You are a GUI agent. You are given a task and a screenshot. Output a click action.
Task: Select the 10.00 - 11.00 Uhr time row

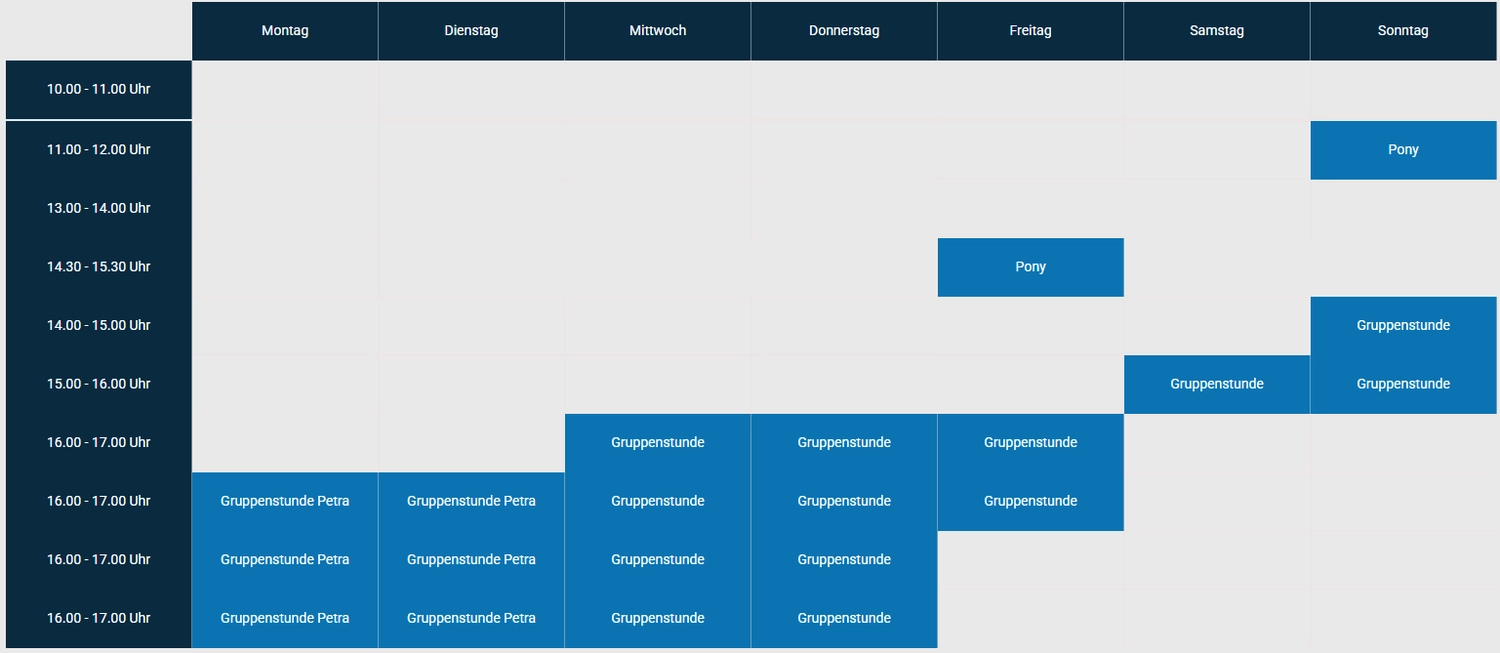(x=99, y=89)
